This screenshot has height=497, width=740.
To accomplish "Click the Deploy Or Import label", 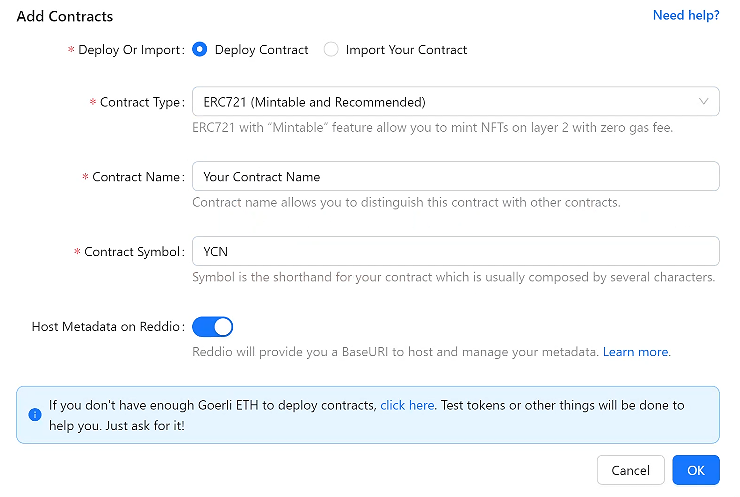I will tap(130, 50).
